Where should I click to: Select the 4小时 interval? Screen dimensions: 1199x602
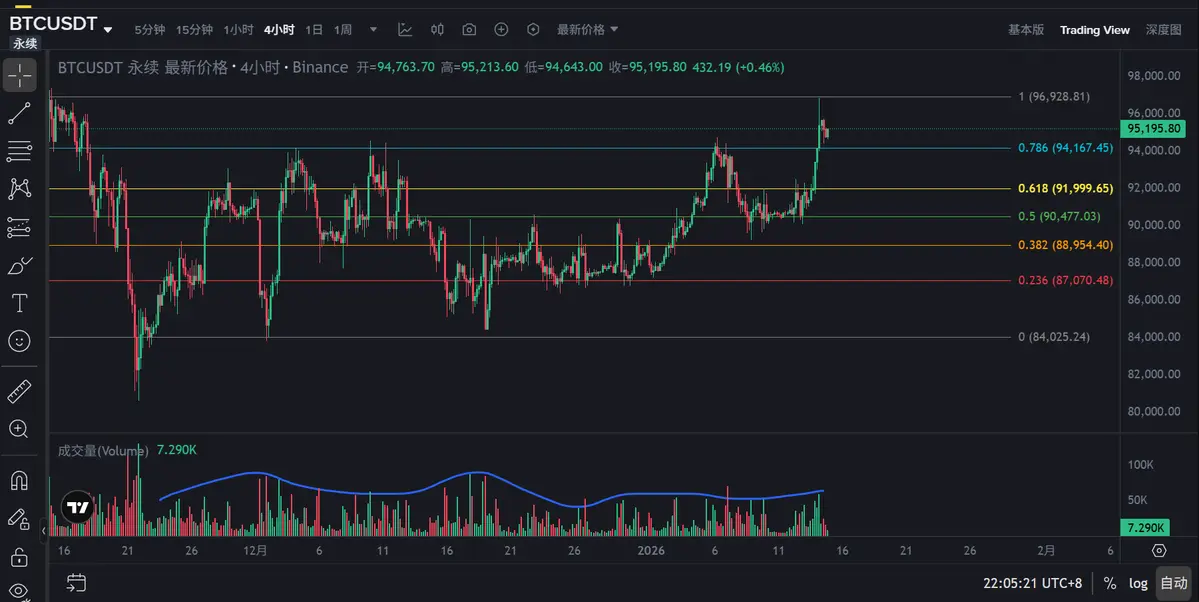click(x=279, y=30)
